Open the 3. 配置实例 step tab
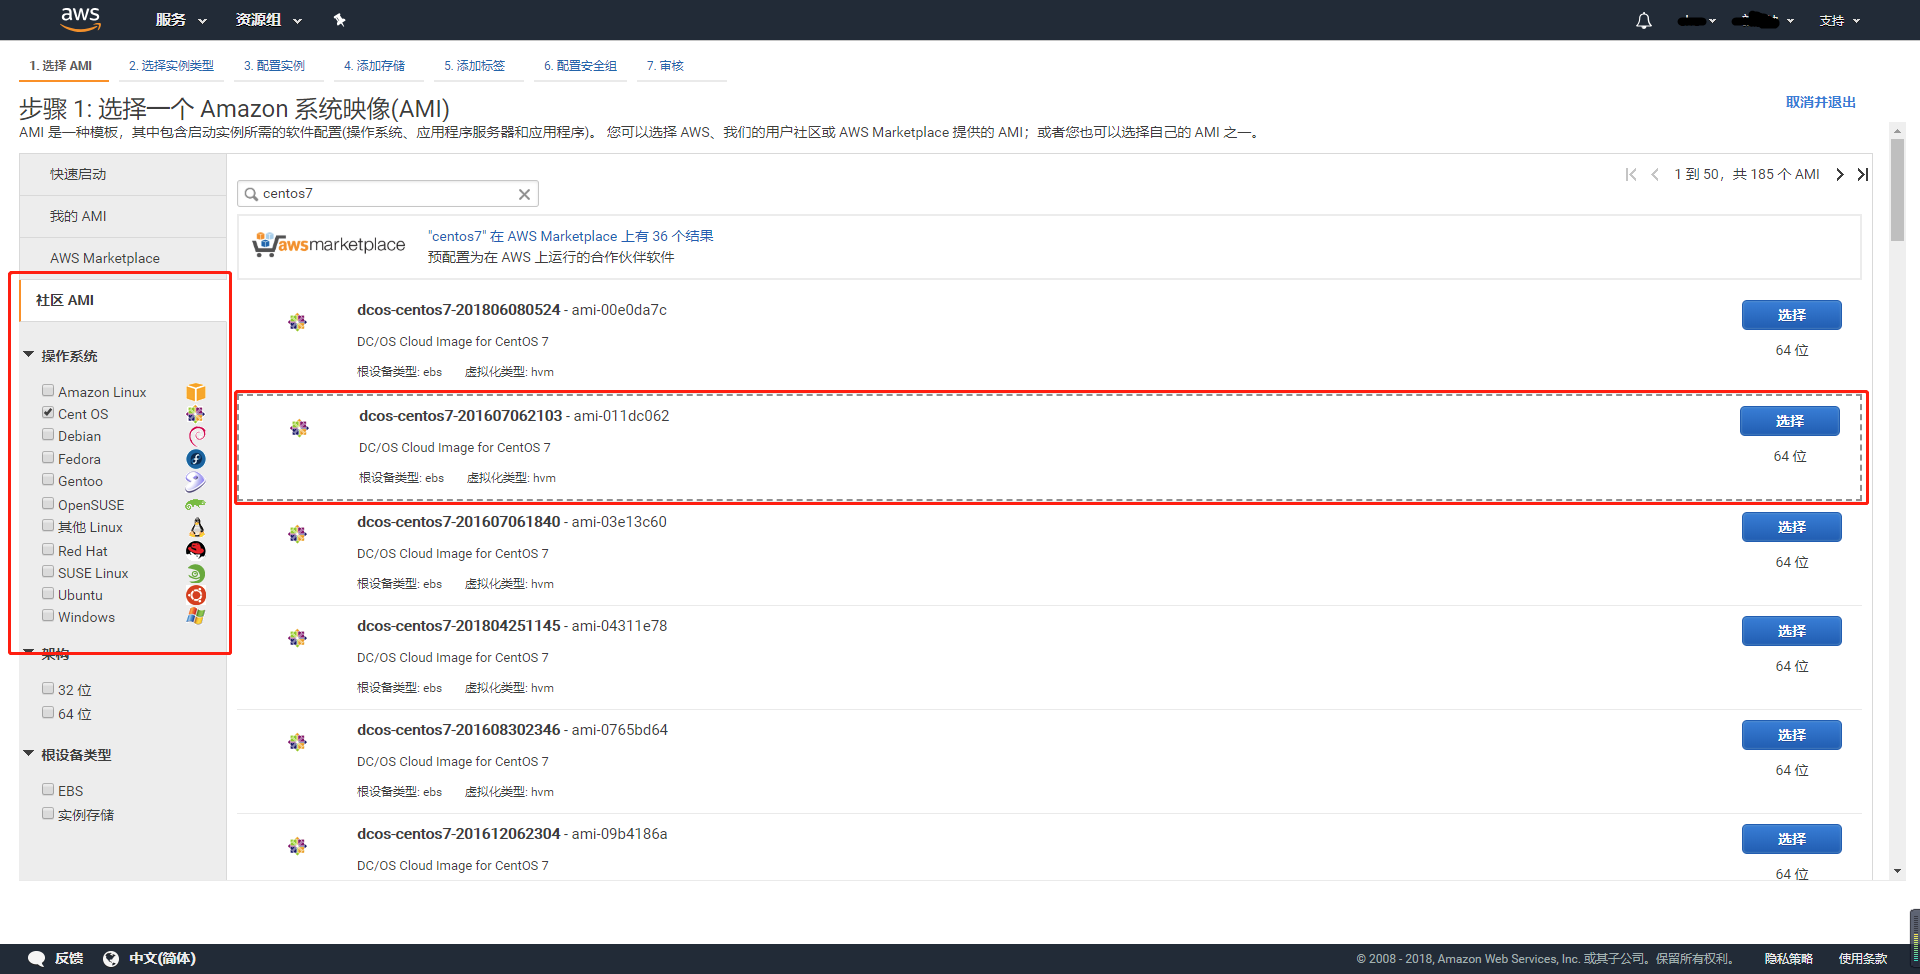The height and width of the screenshot is (974, 1920). click(274, 66)
